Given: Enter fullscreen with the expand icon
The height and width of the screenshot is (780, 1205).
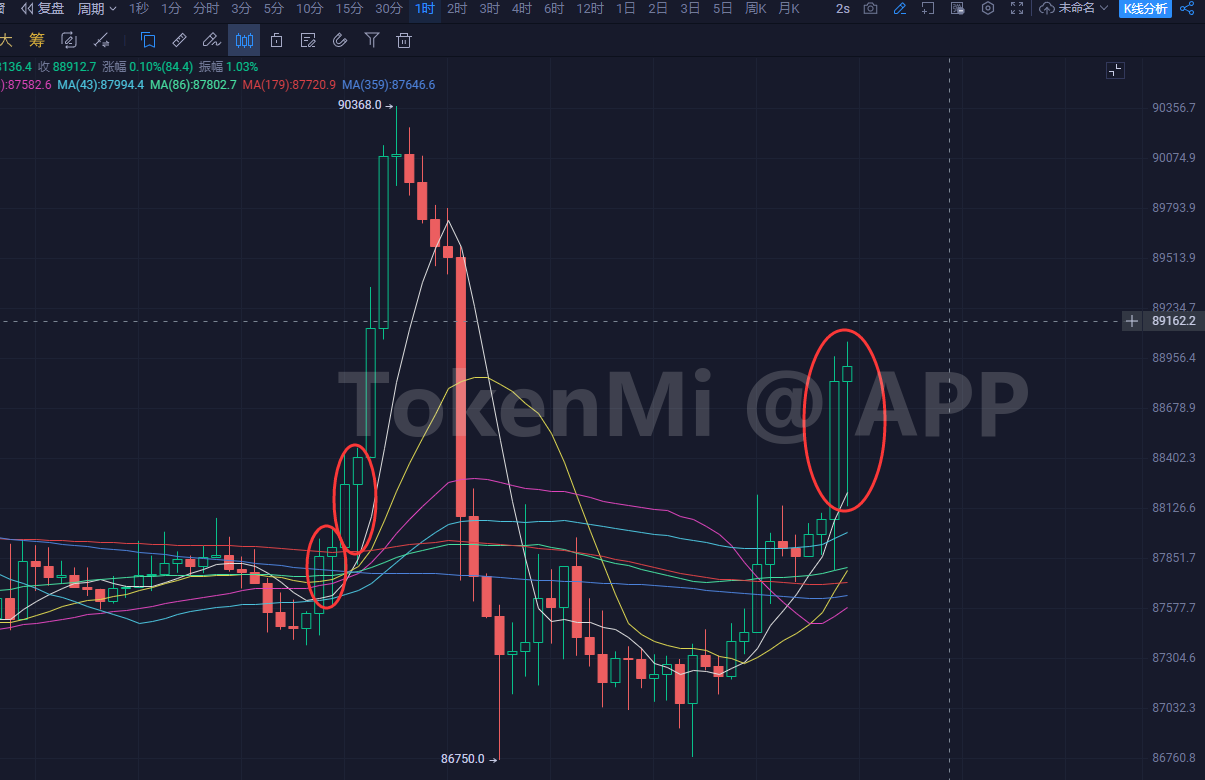Looking at the screenshot, I should 1017,9.
